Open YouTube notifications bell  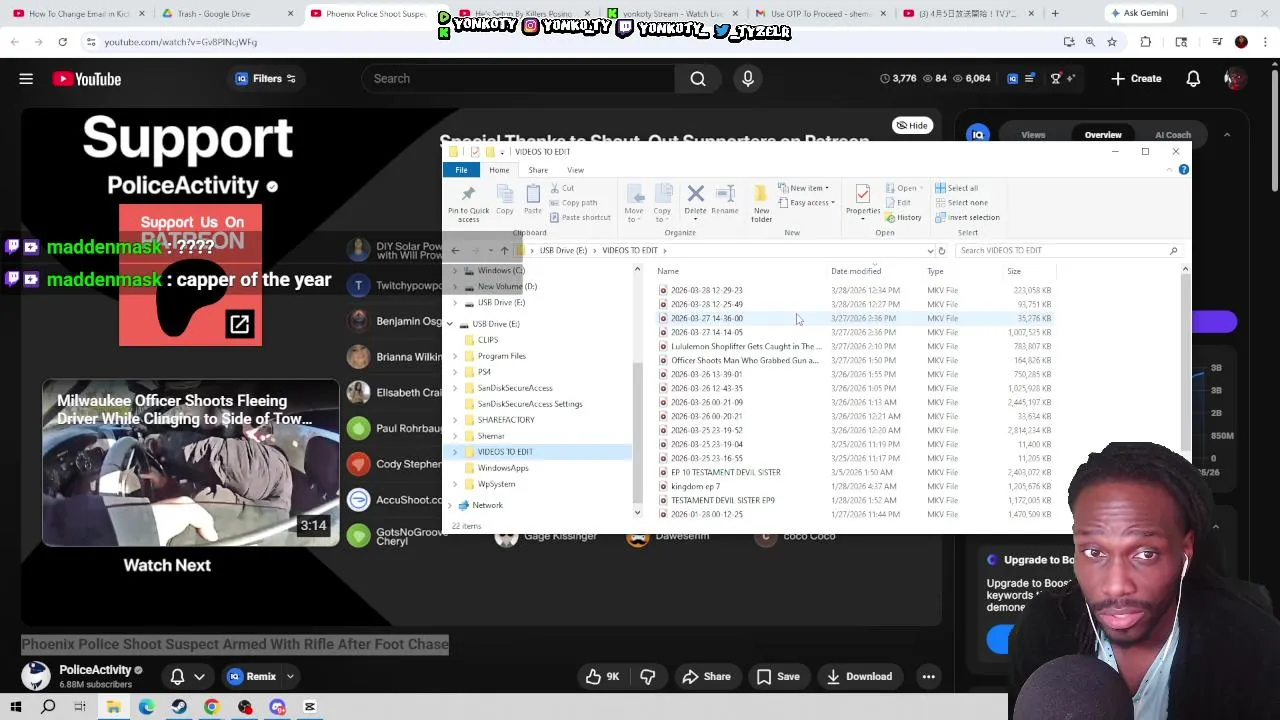coord(1193,79)
